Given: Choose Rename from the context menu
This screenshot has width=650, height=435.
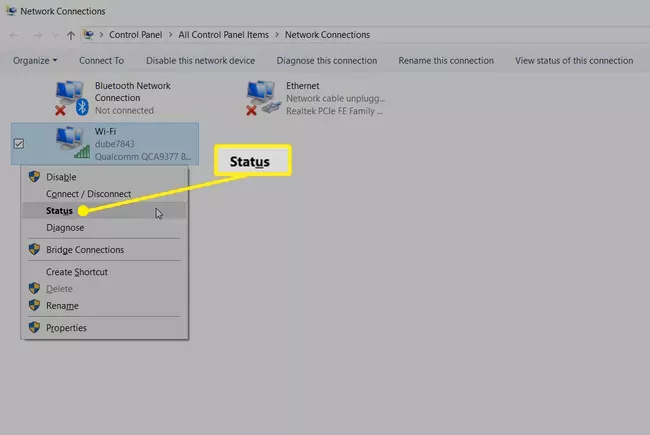Looking at the screenshot, I should 104,306.
